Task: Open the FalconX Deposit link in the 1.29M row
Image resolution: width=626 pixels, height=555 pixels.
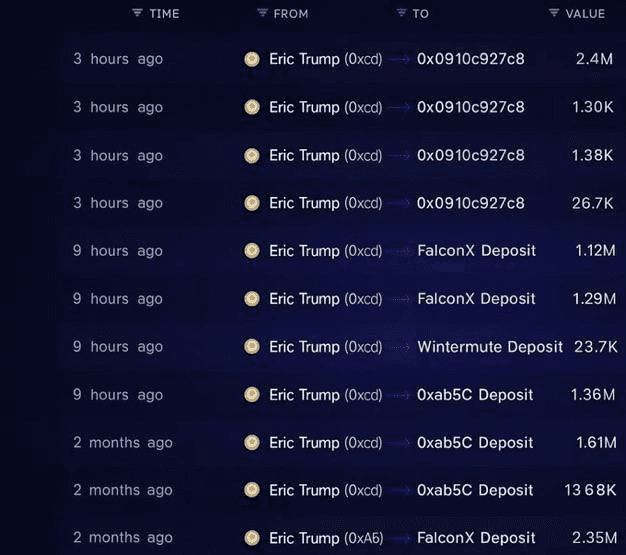Action: (476, 299)
